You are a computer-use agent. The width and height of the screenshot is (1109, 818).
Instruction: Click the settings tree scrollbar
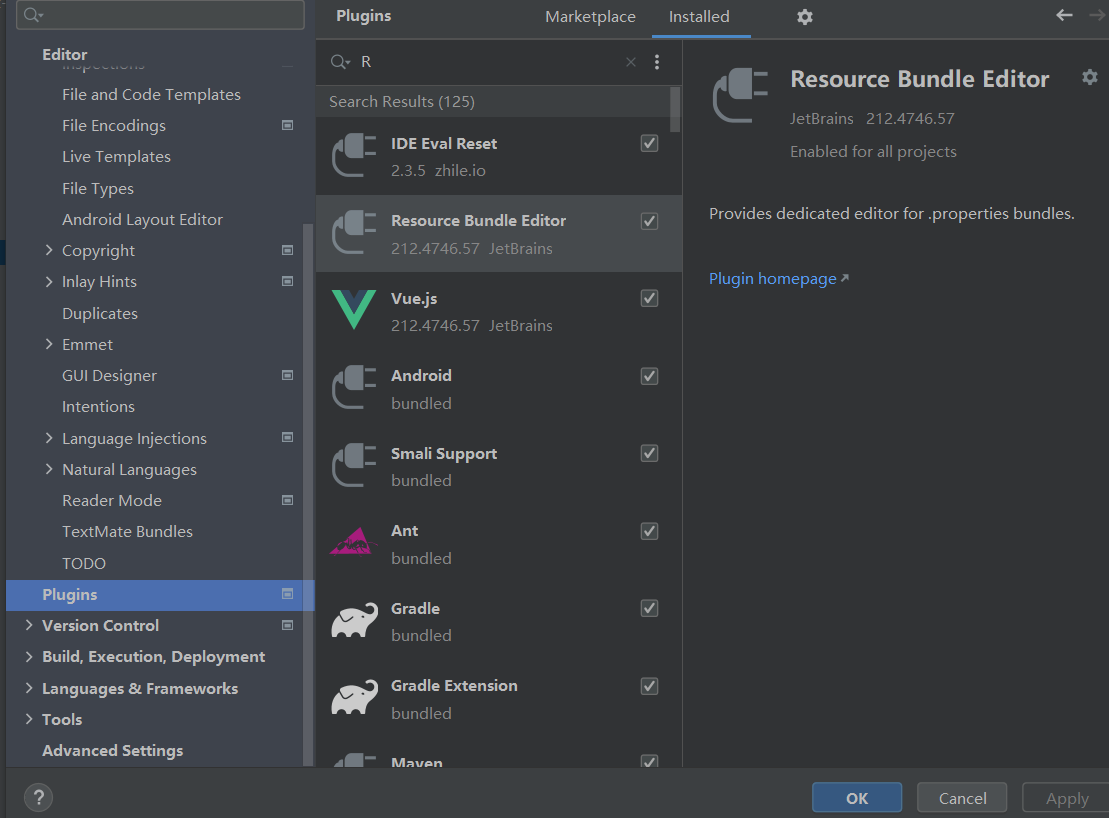tap(308, 493)
